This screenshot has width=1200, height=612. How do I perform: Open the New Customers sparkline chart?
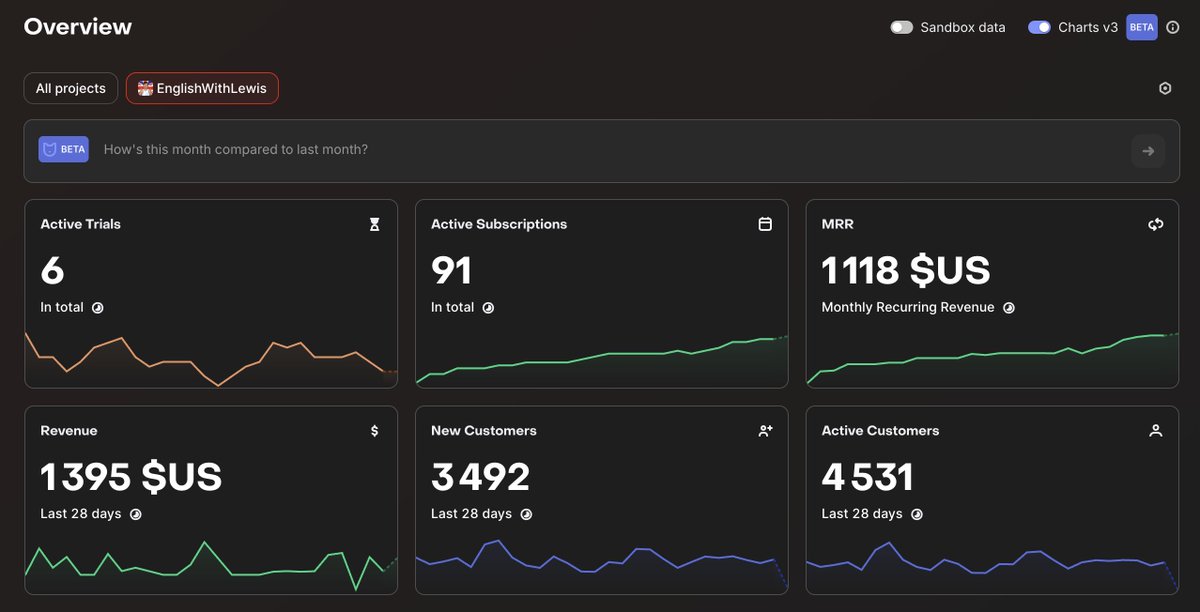[x=602, y=566]
